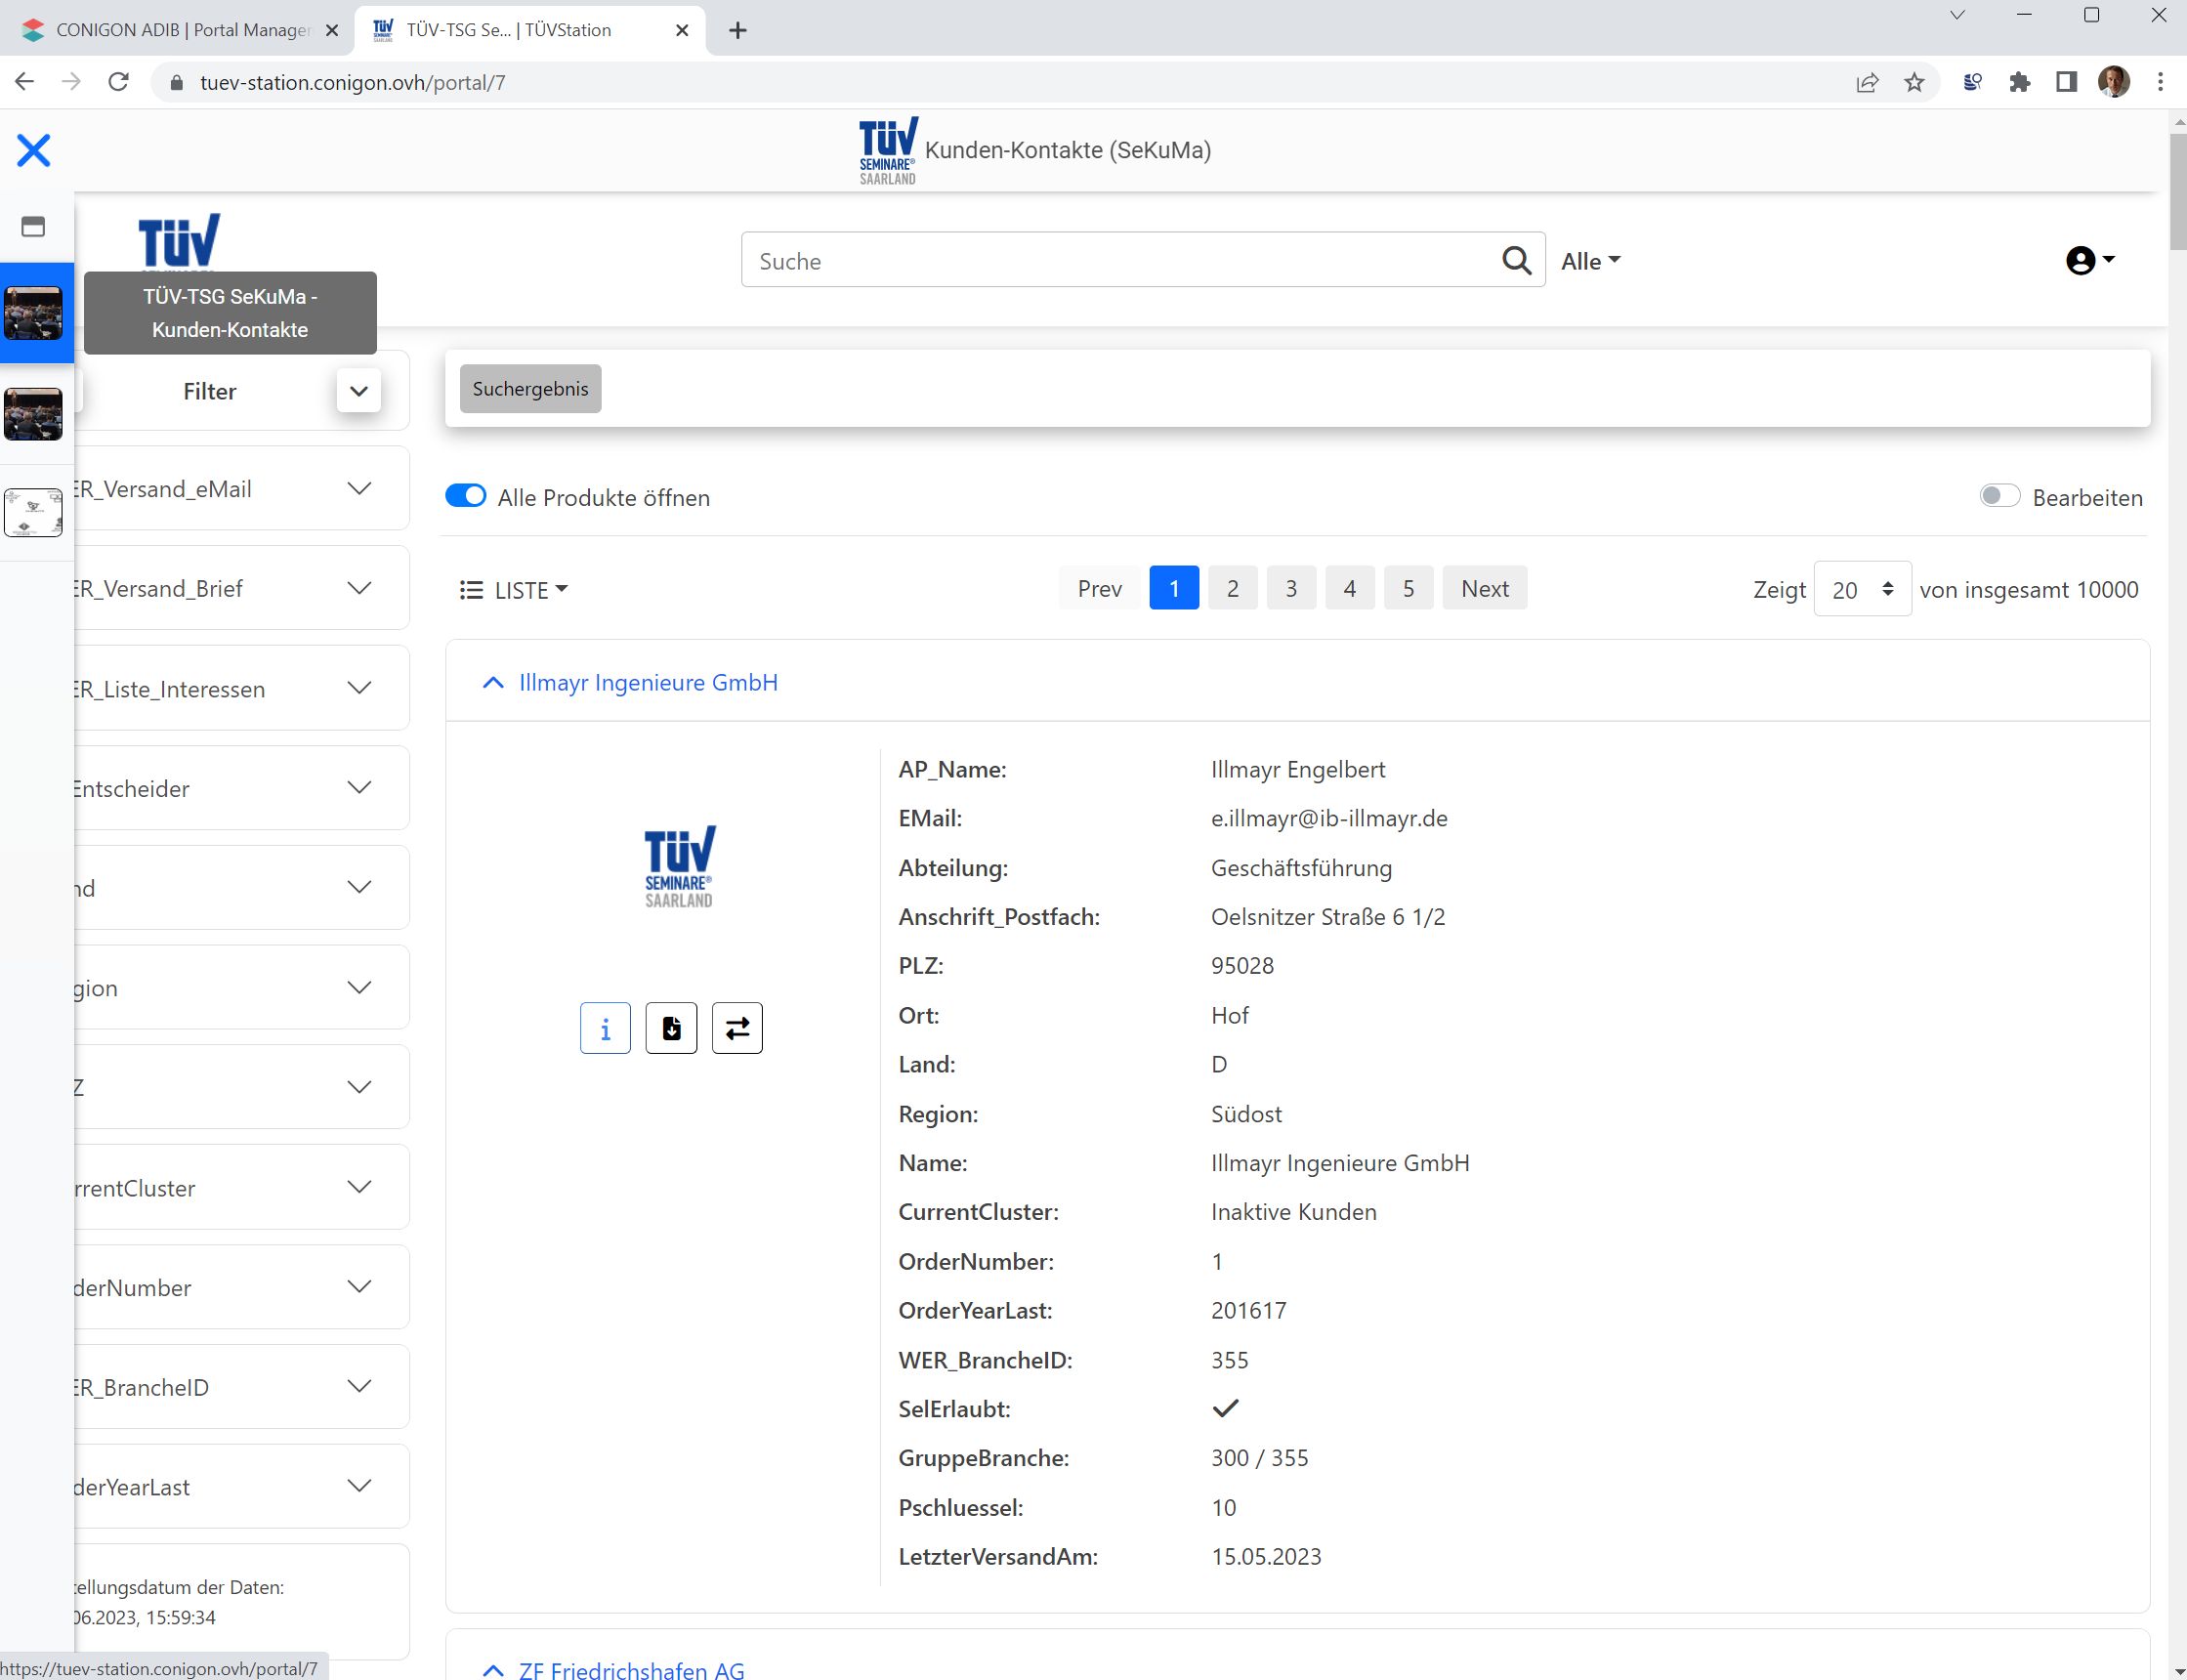Bookmark this page with the star icon

coord(1913,82)
